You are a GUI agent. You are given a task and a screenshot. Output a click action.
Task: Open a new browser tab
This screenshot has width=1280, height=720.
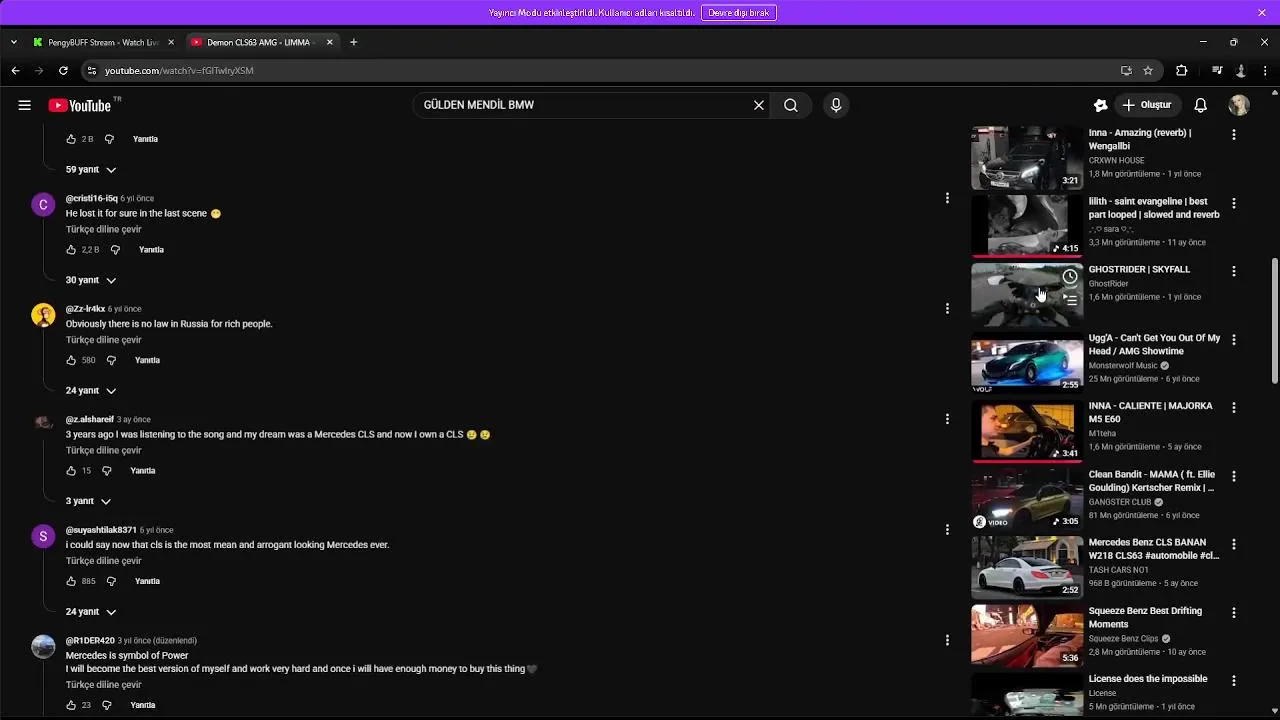pos(353,42)
